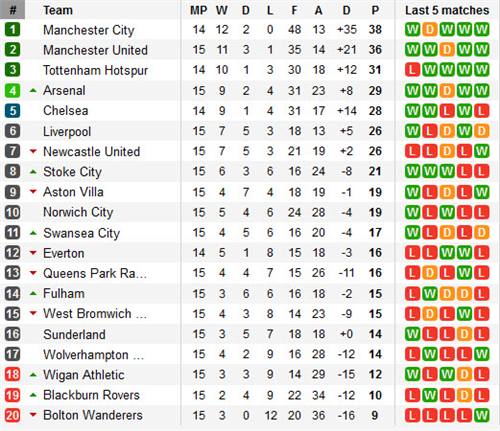Image resolution: width=500 pixels, height=431 pixels.
Task: Click Manchester City's rank 1 badge
Action: (12, 29)
